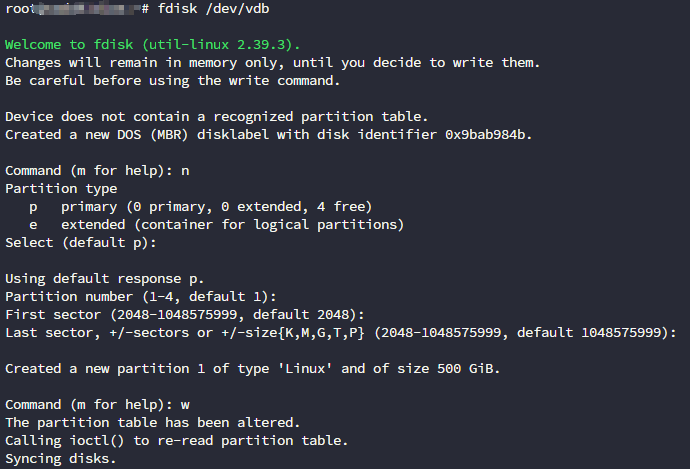Click the 'Partition type' heading line

tap(61, 189)
